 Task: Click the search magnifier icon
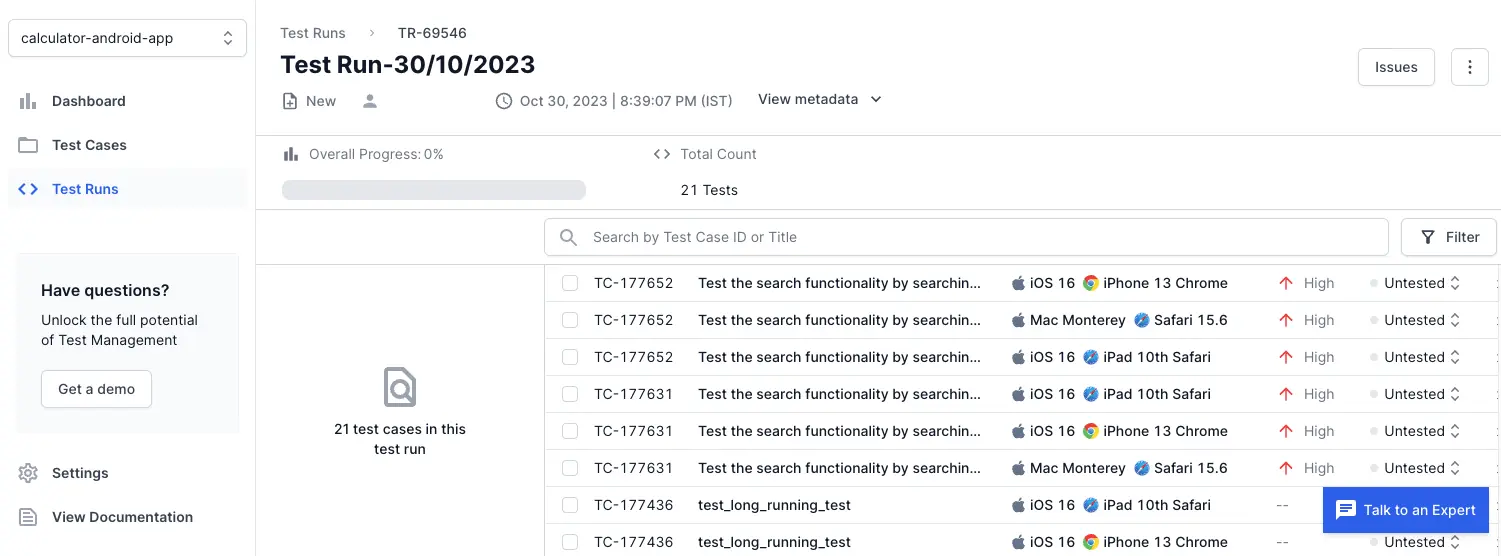tap(569, 237)
